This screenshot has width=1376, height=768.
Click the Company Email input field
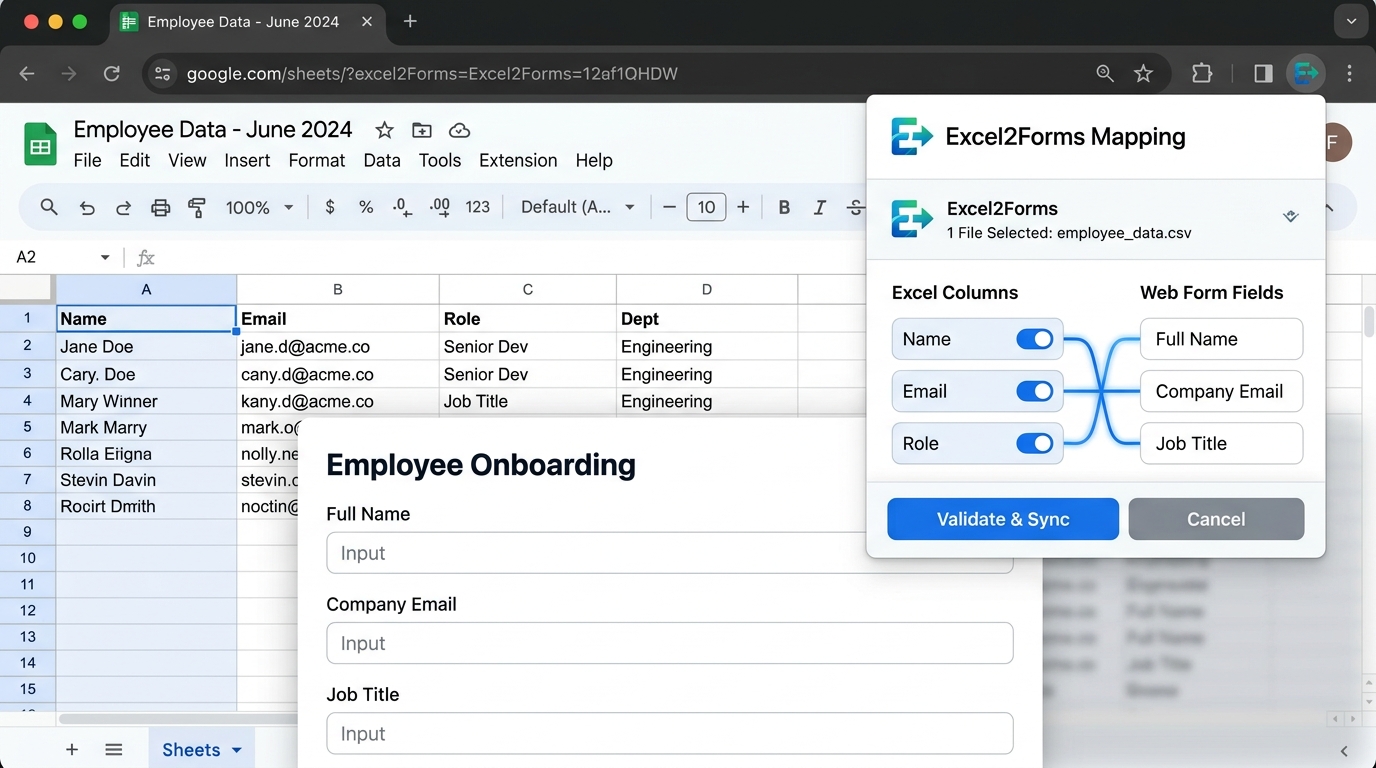[x=670, y=643]
